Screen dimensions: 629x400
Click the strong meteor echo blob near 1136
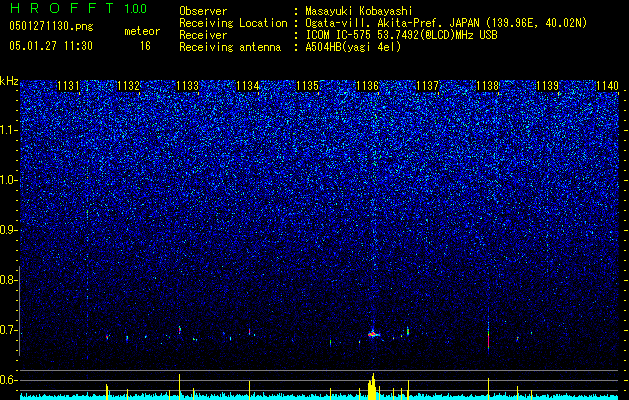click(x=373, y=334)
